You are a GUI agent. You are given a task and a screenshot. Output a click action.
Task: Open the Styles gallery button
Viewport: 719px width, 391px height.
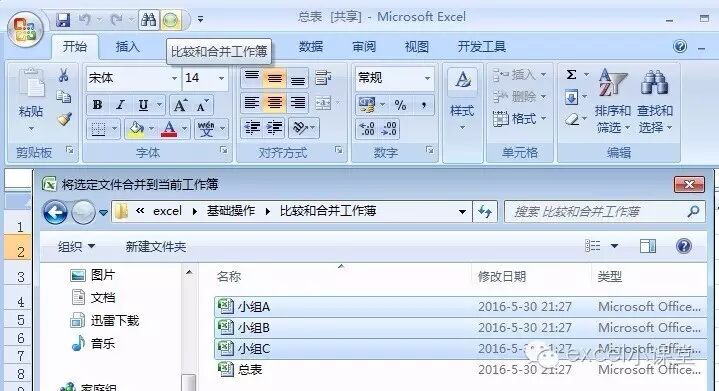coord(462,99)
